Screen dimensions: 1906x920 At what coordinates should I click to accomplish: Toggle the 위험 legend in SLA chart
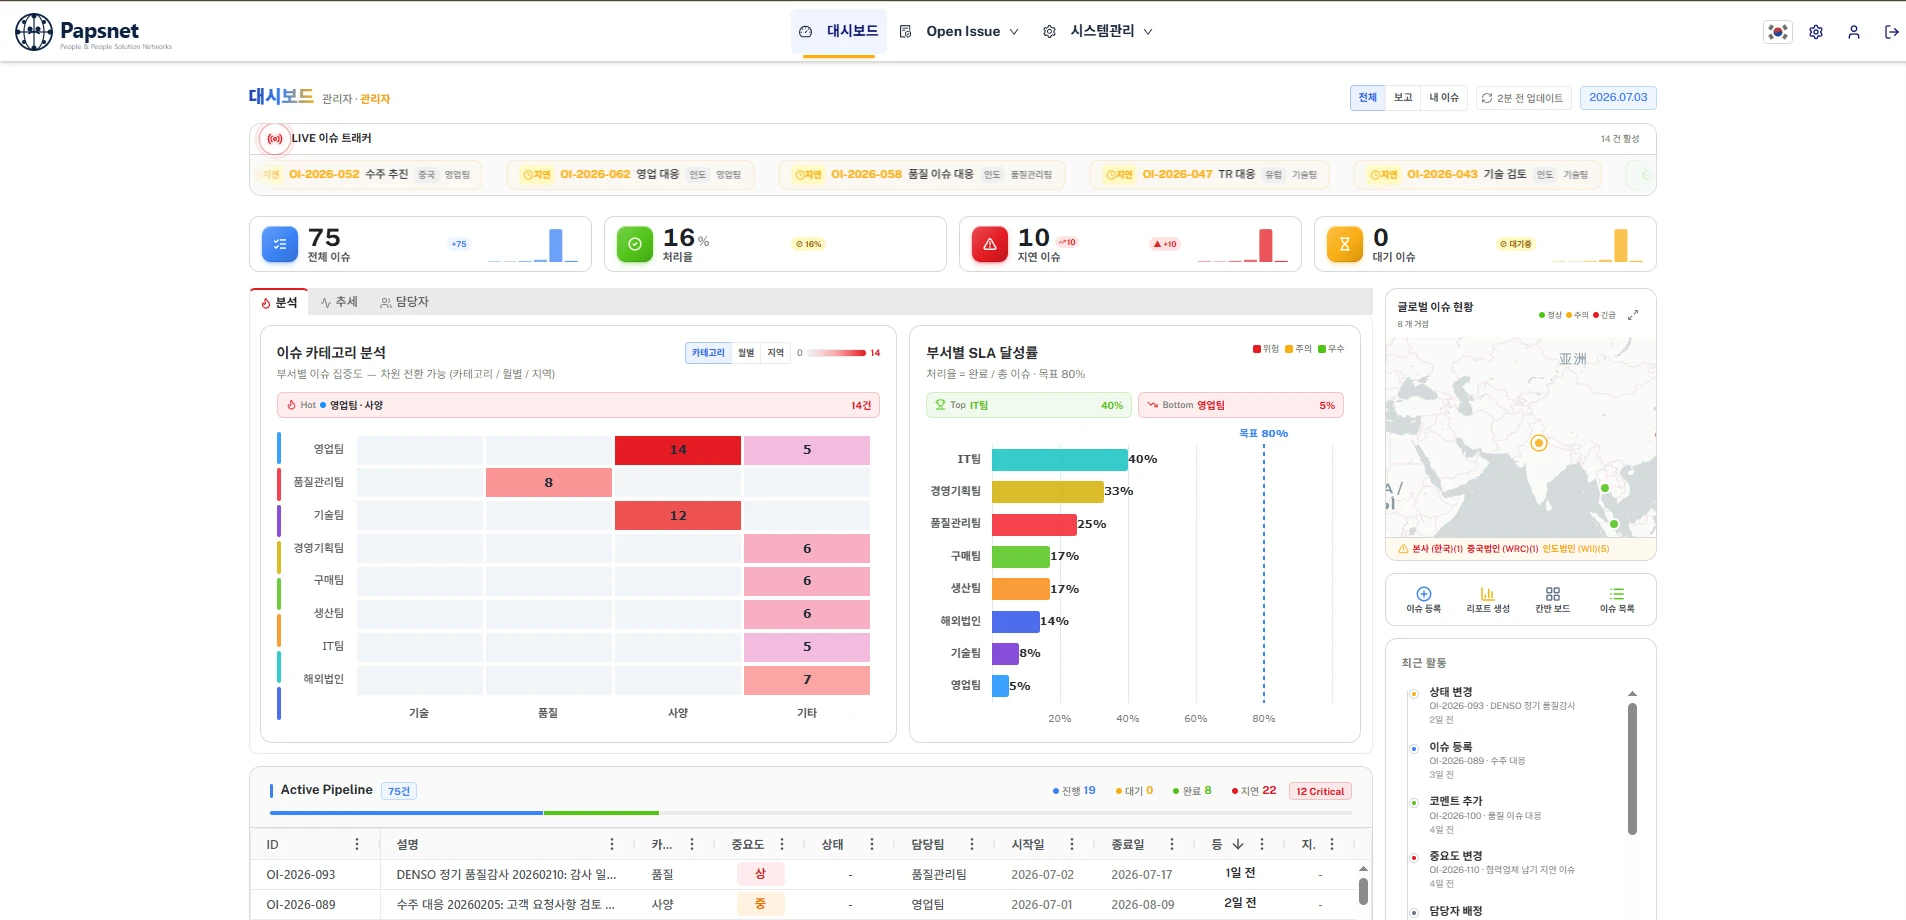(1266, 349)
